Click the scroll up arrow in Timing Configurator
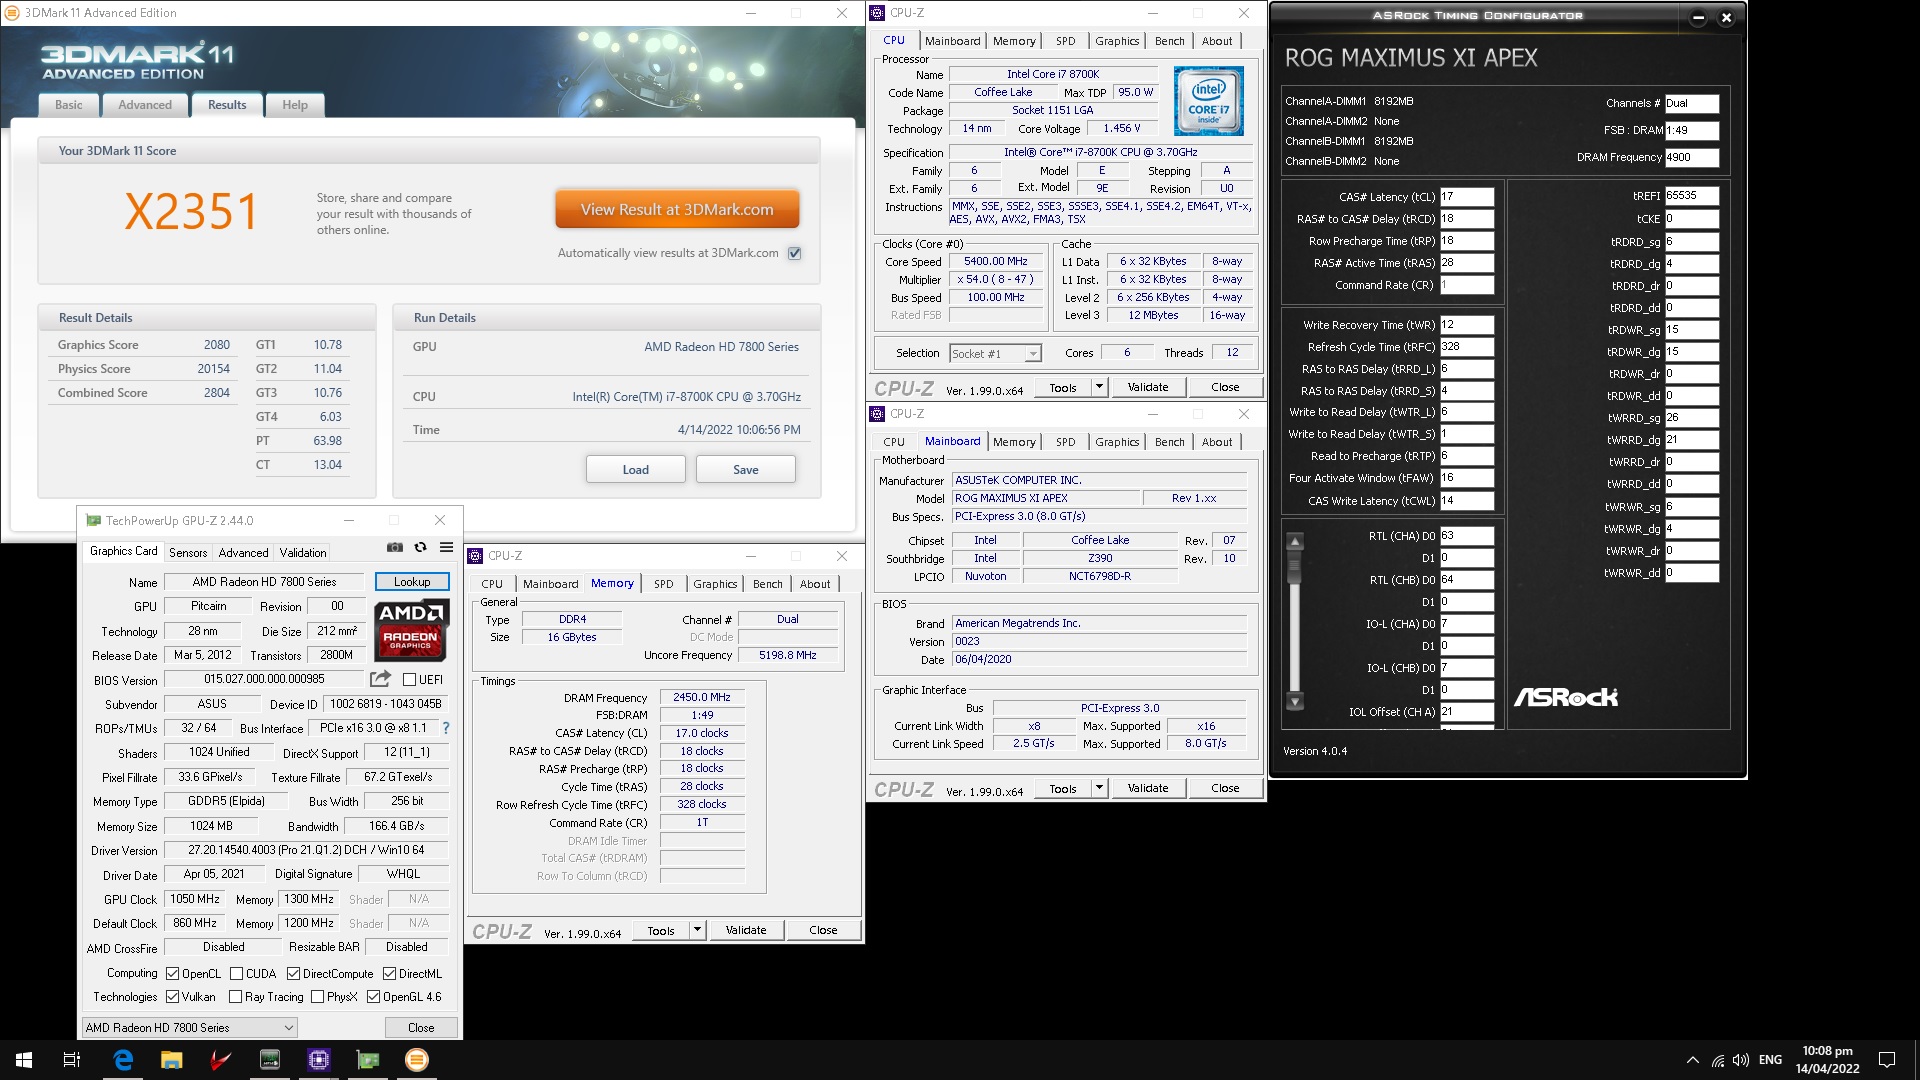 pos(1295,542)
